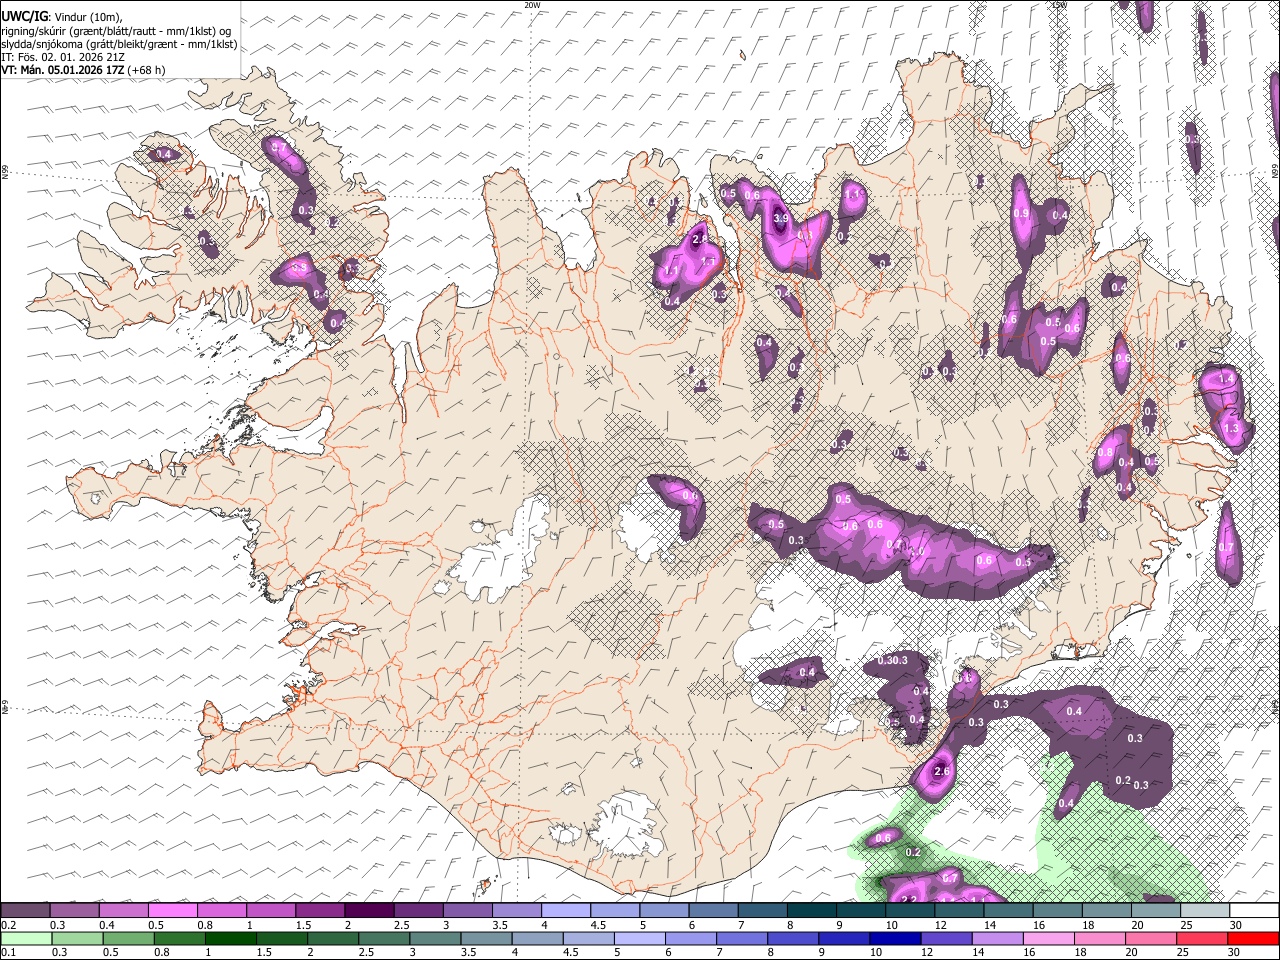Viewport: 1280px width, 960px height.
Task: Click the 'rigning/skúrir' description line
Action: pos(116,31)
